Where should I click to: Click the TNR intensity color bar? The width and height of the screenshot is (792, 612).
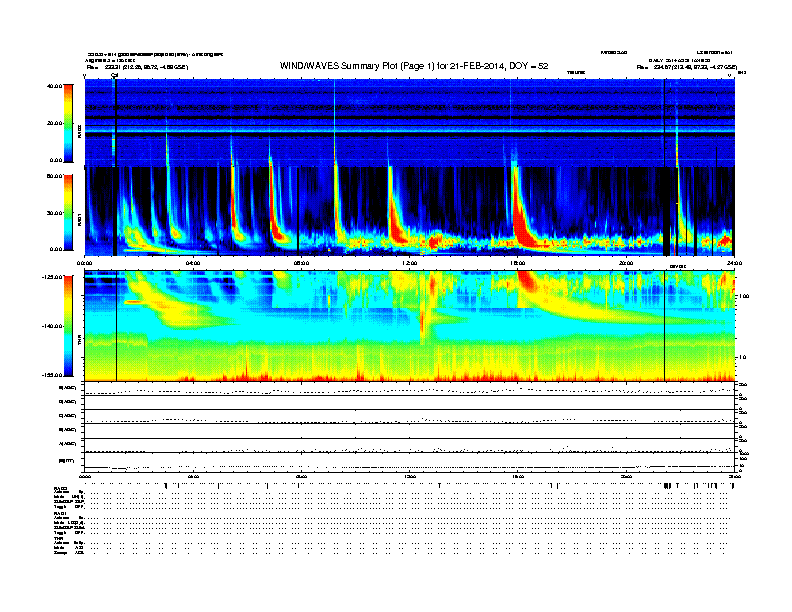pos(68,326)
